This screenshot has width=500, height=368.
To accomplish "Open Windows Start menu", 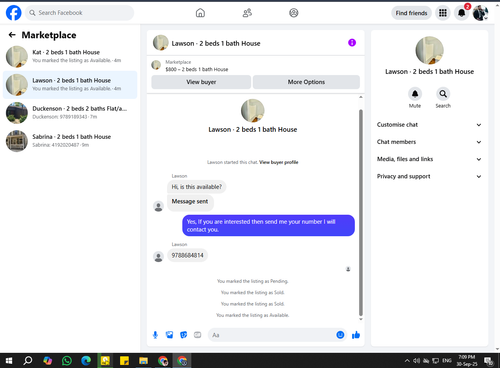I will (x=9, y=360).
